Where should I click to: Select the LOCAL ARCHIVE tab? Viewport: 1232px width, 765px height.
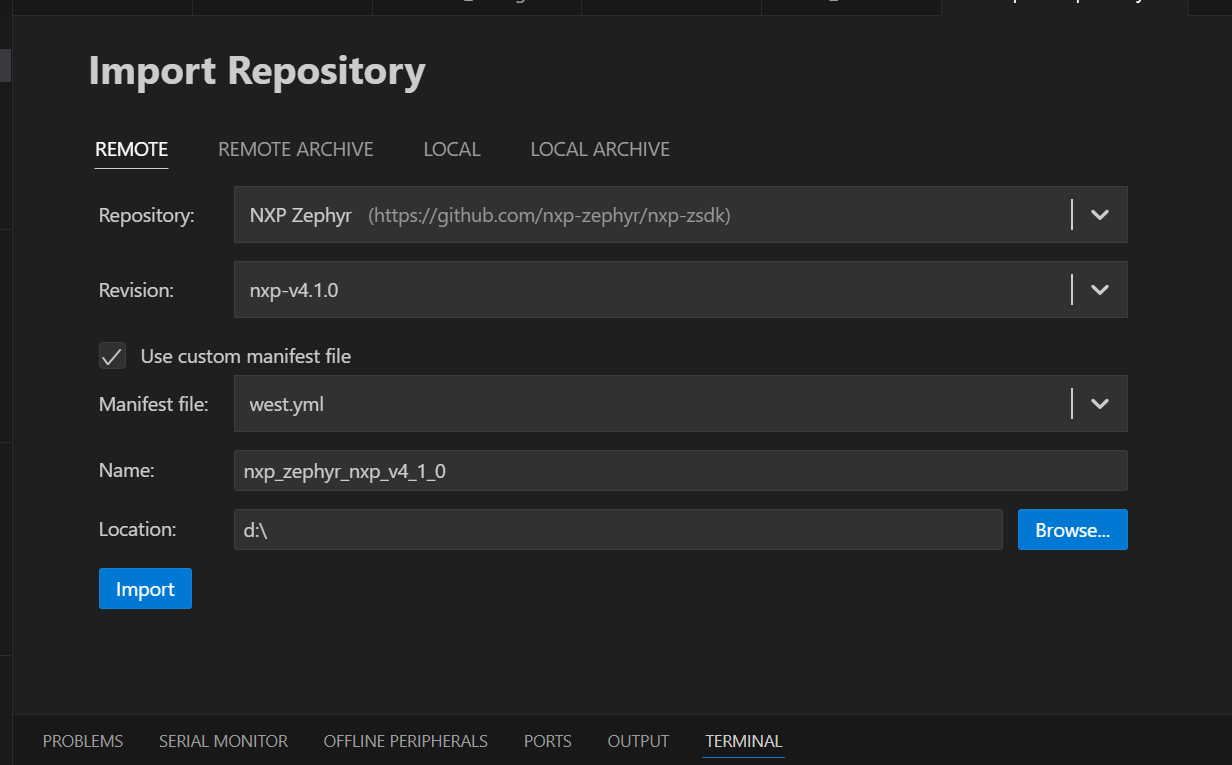(599, 148)
